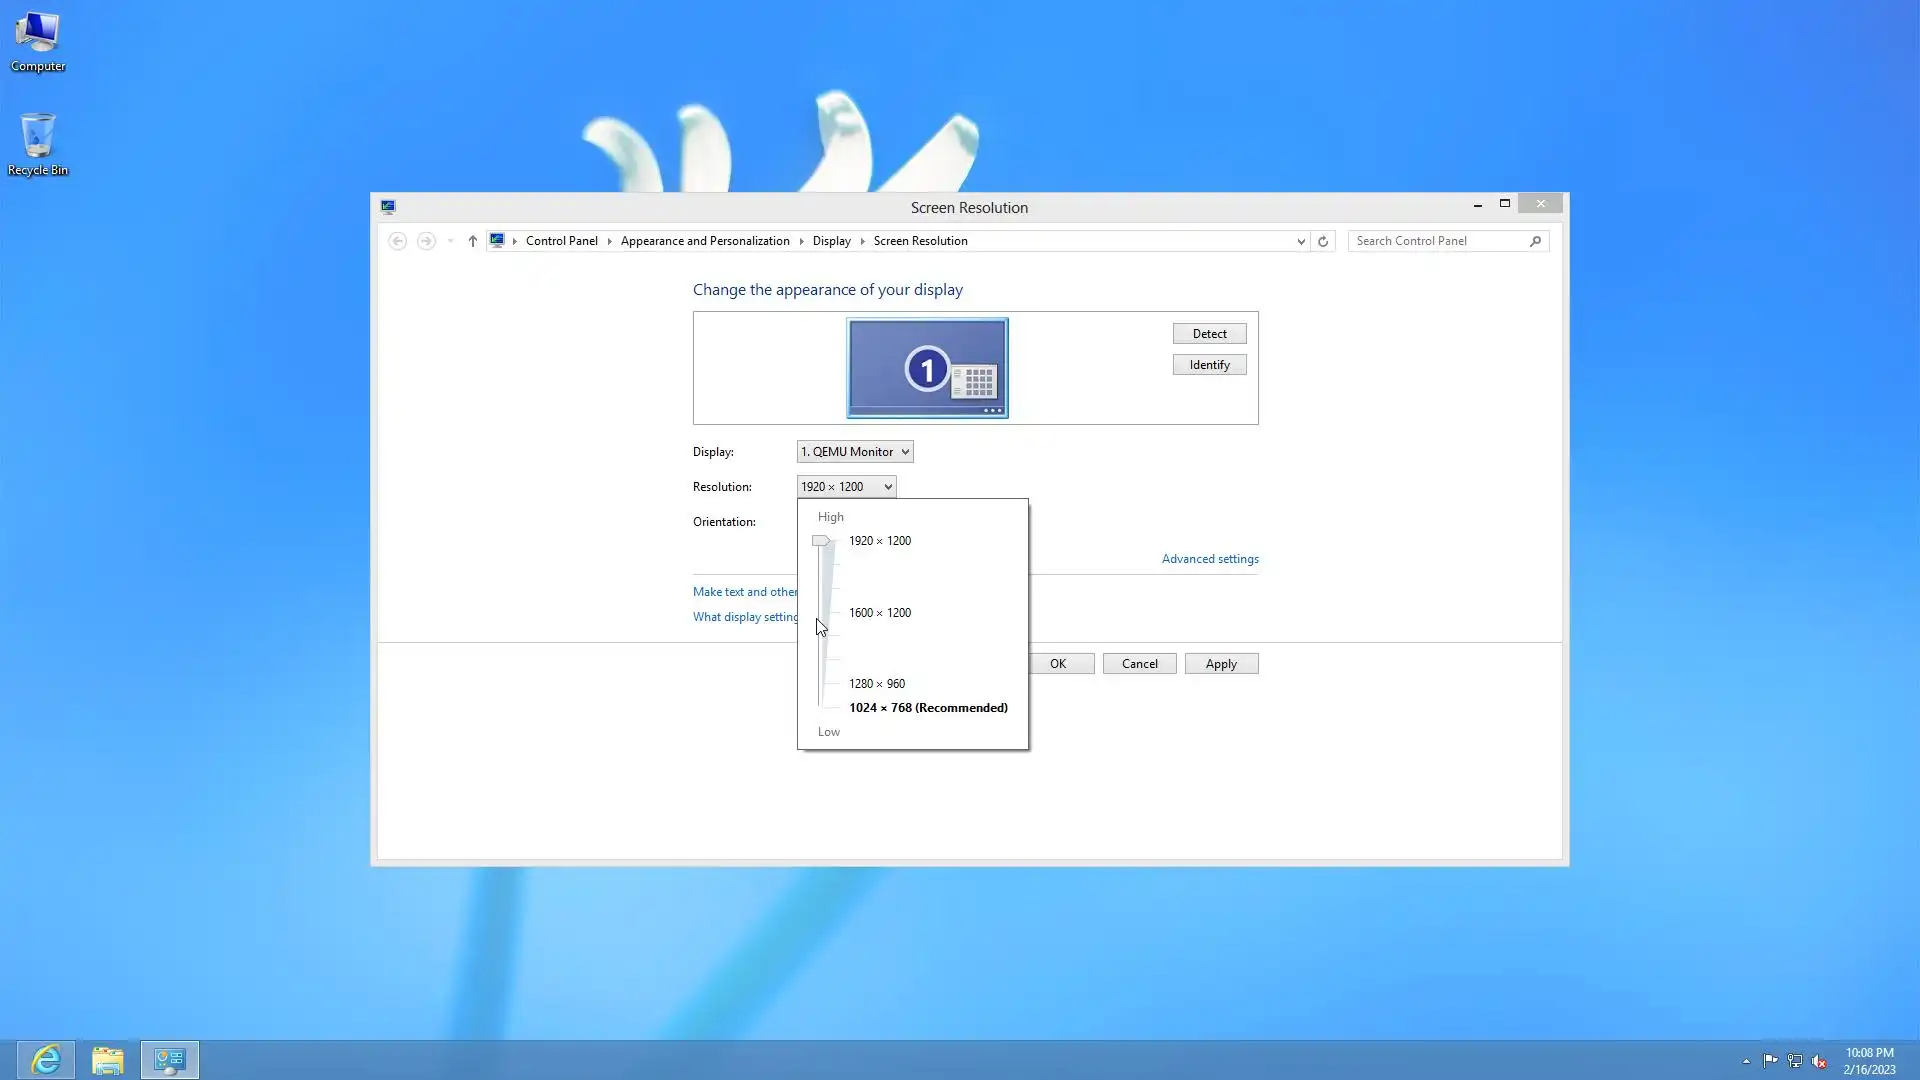Open Advanced settings link

tap(1209, 559)
